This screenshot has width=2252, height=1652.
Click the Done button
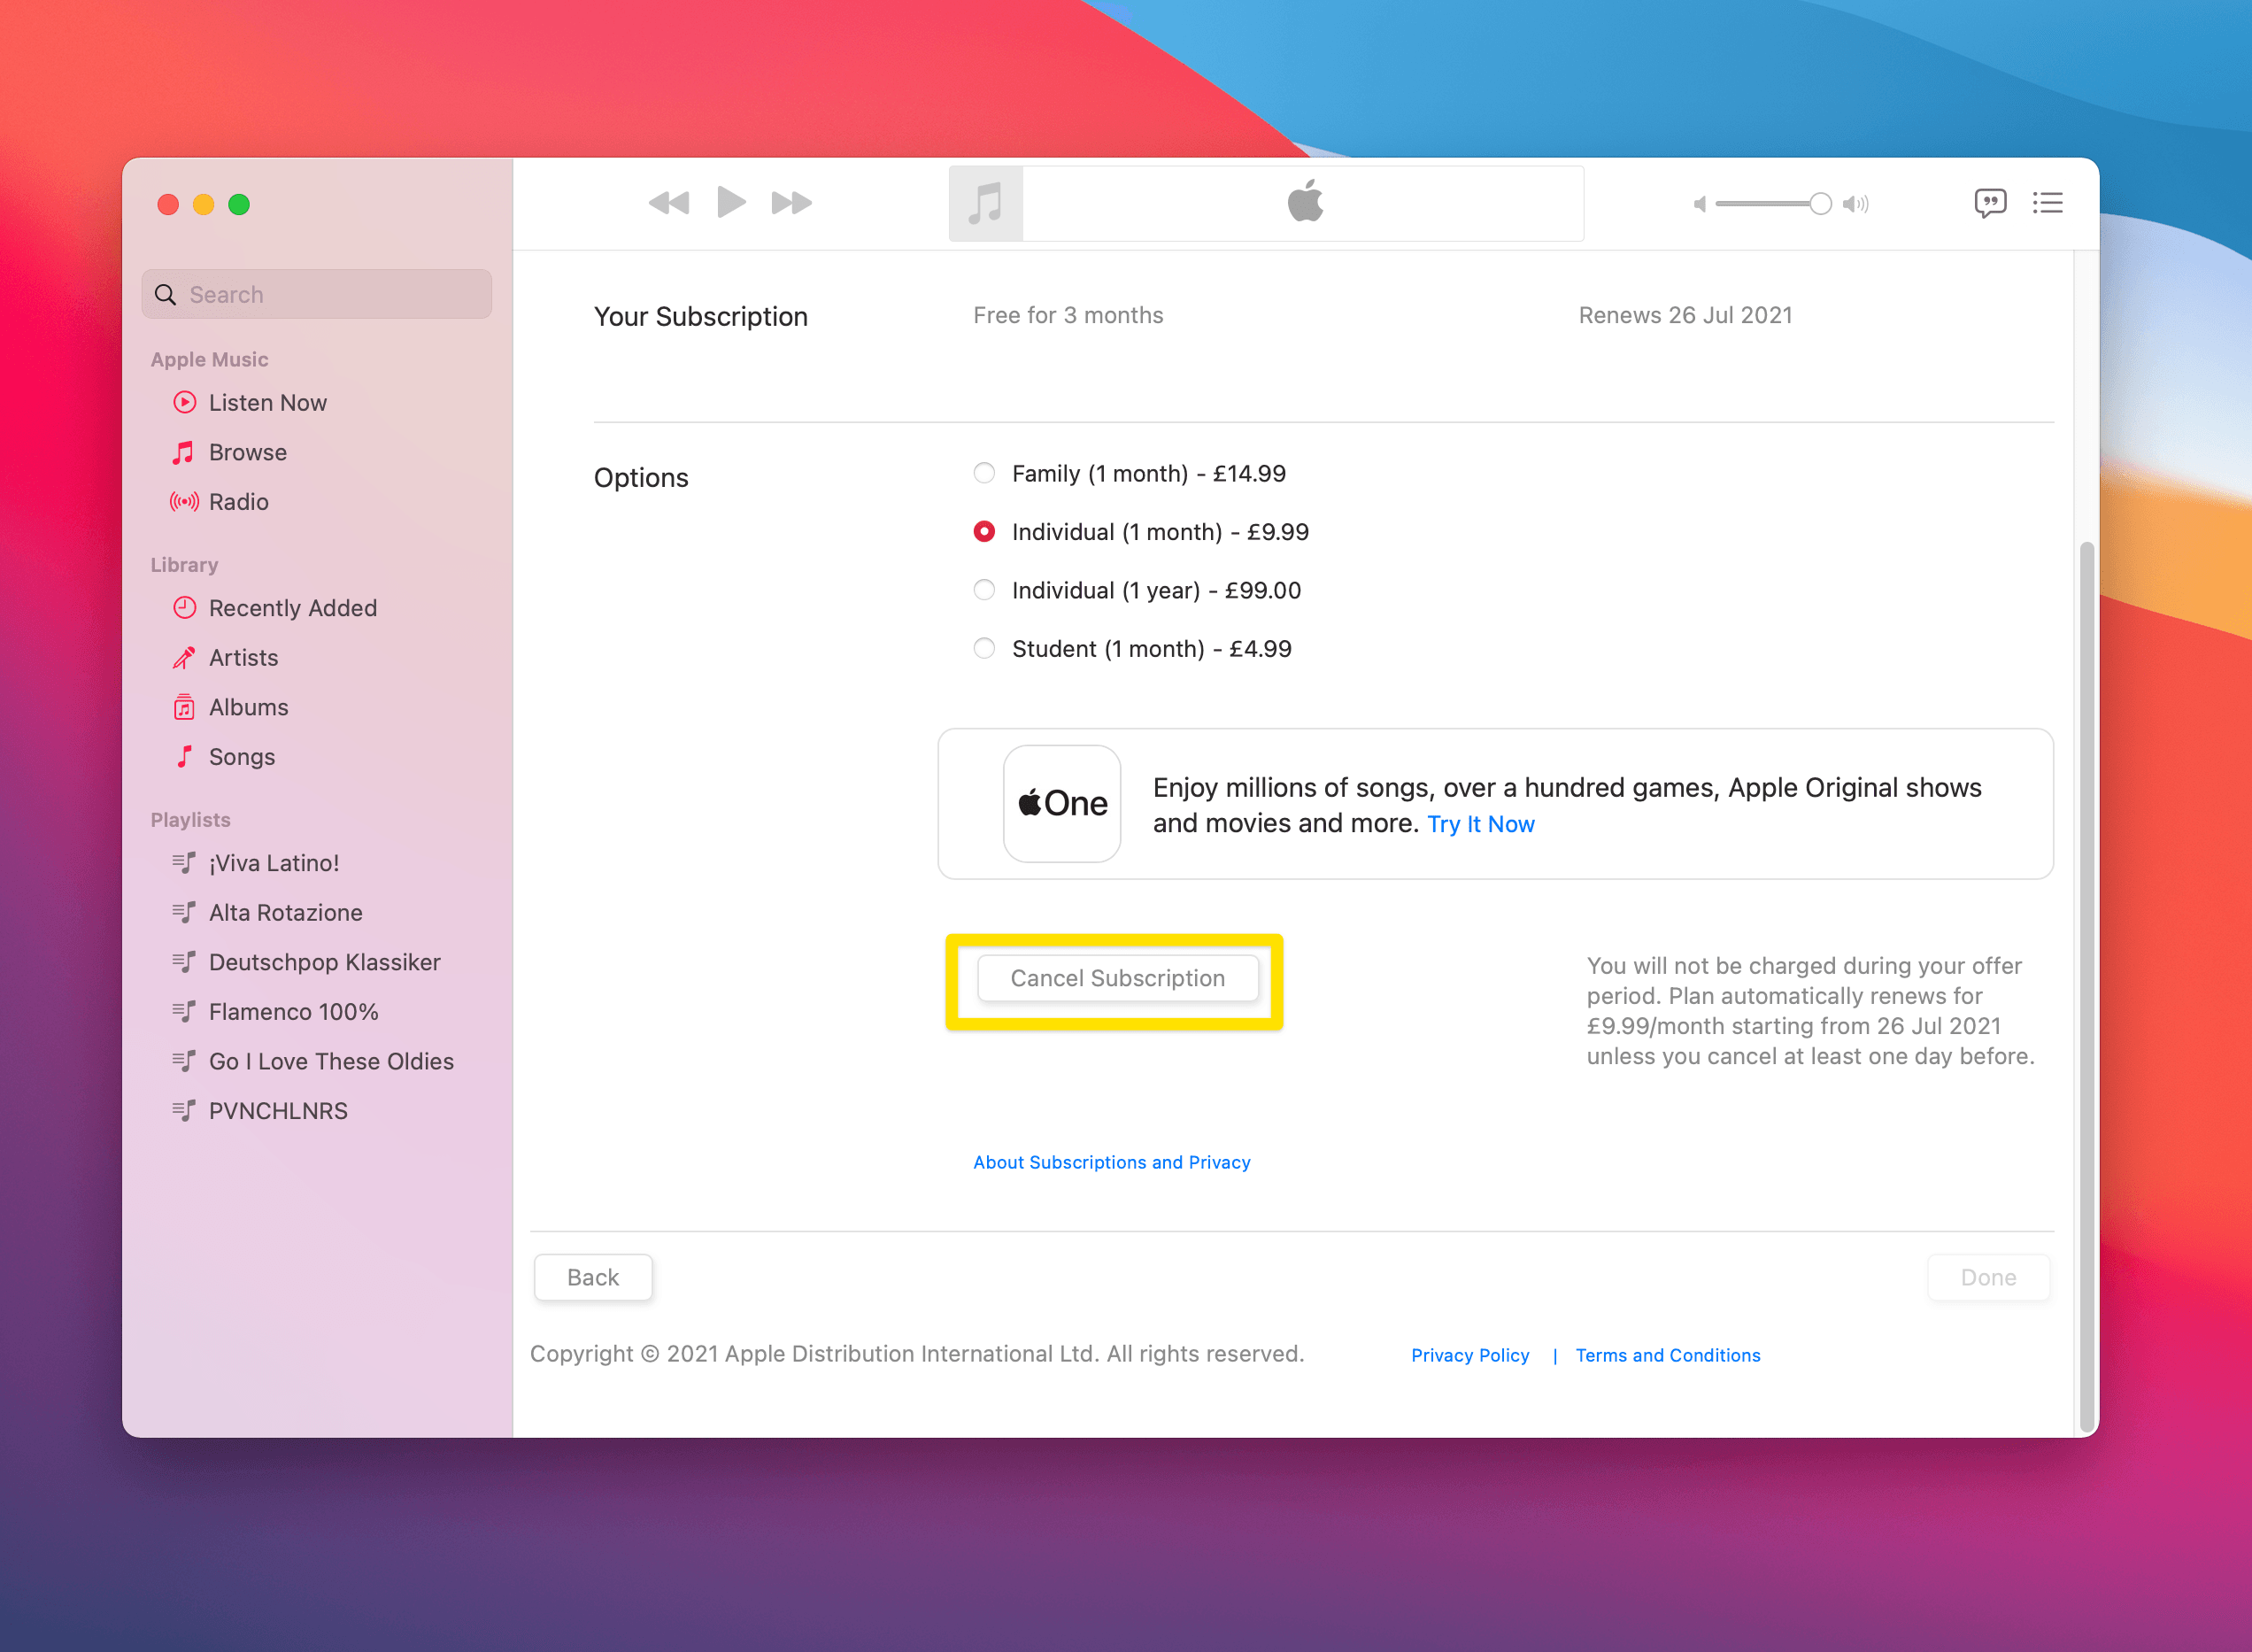point(1988,1278)
